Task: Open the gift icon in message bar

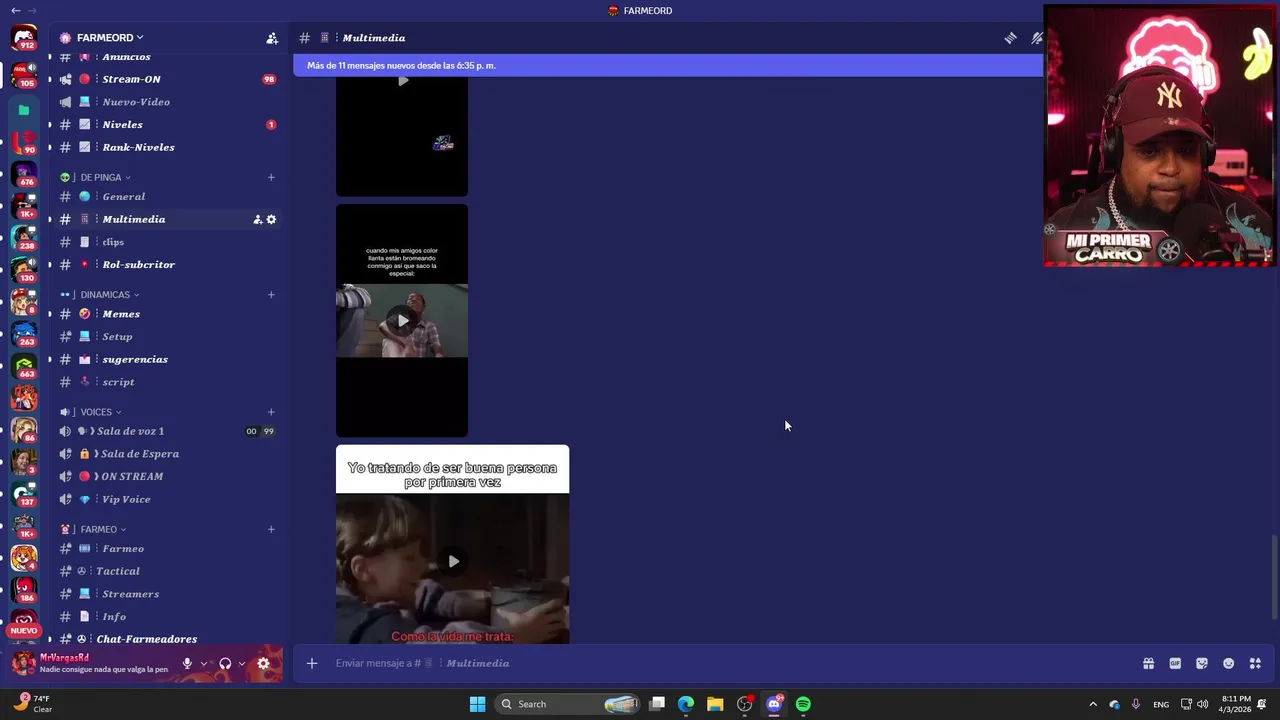Action: click(1148, 663)
